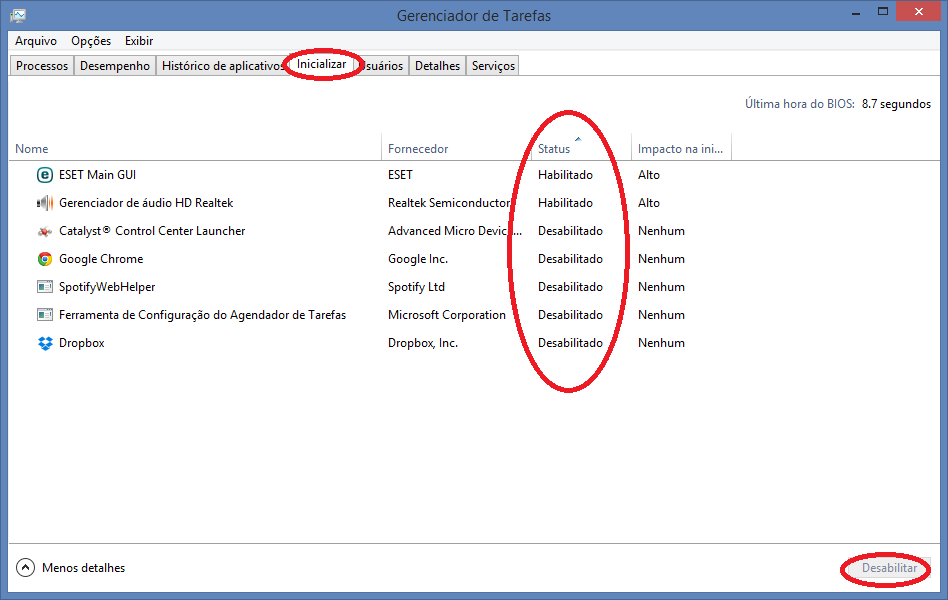Click Desabilitado status of Dropbox
948x600 pixels.
pyautogui.click(x=570, y=343)
